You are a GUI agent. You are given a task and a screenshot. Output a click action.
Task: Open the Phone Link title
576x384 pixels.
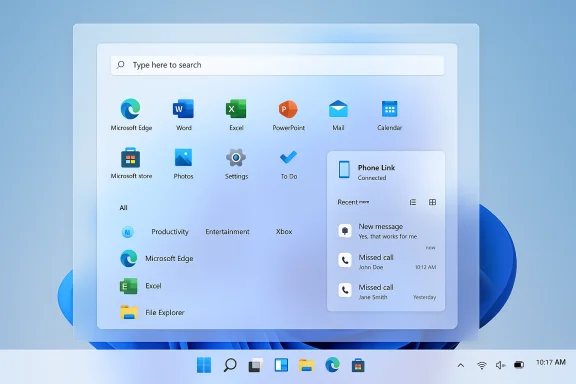point(376,168)
